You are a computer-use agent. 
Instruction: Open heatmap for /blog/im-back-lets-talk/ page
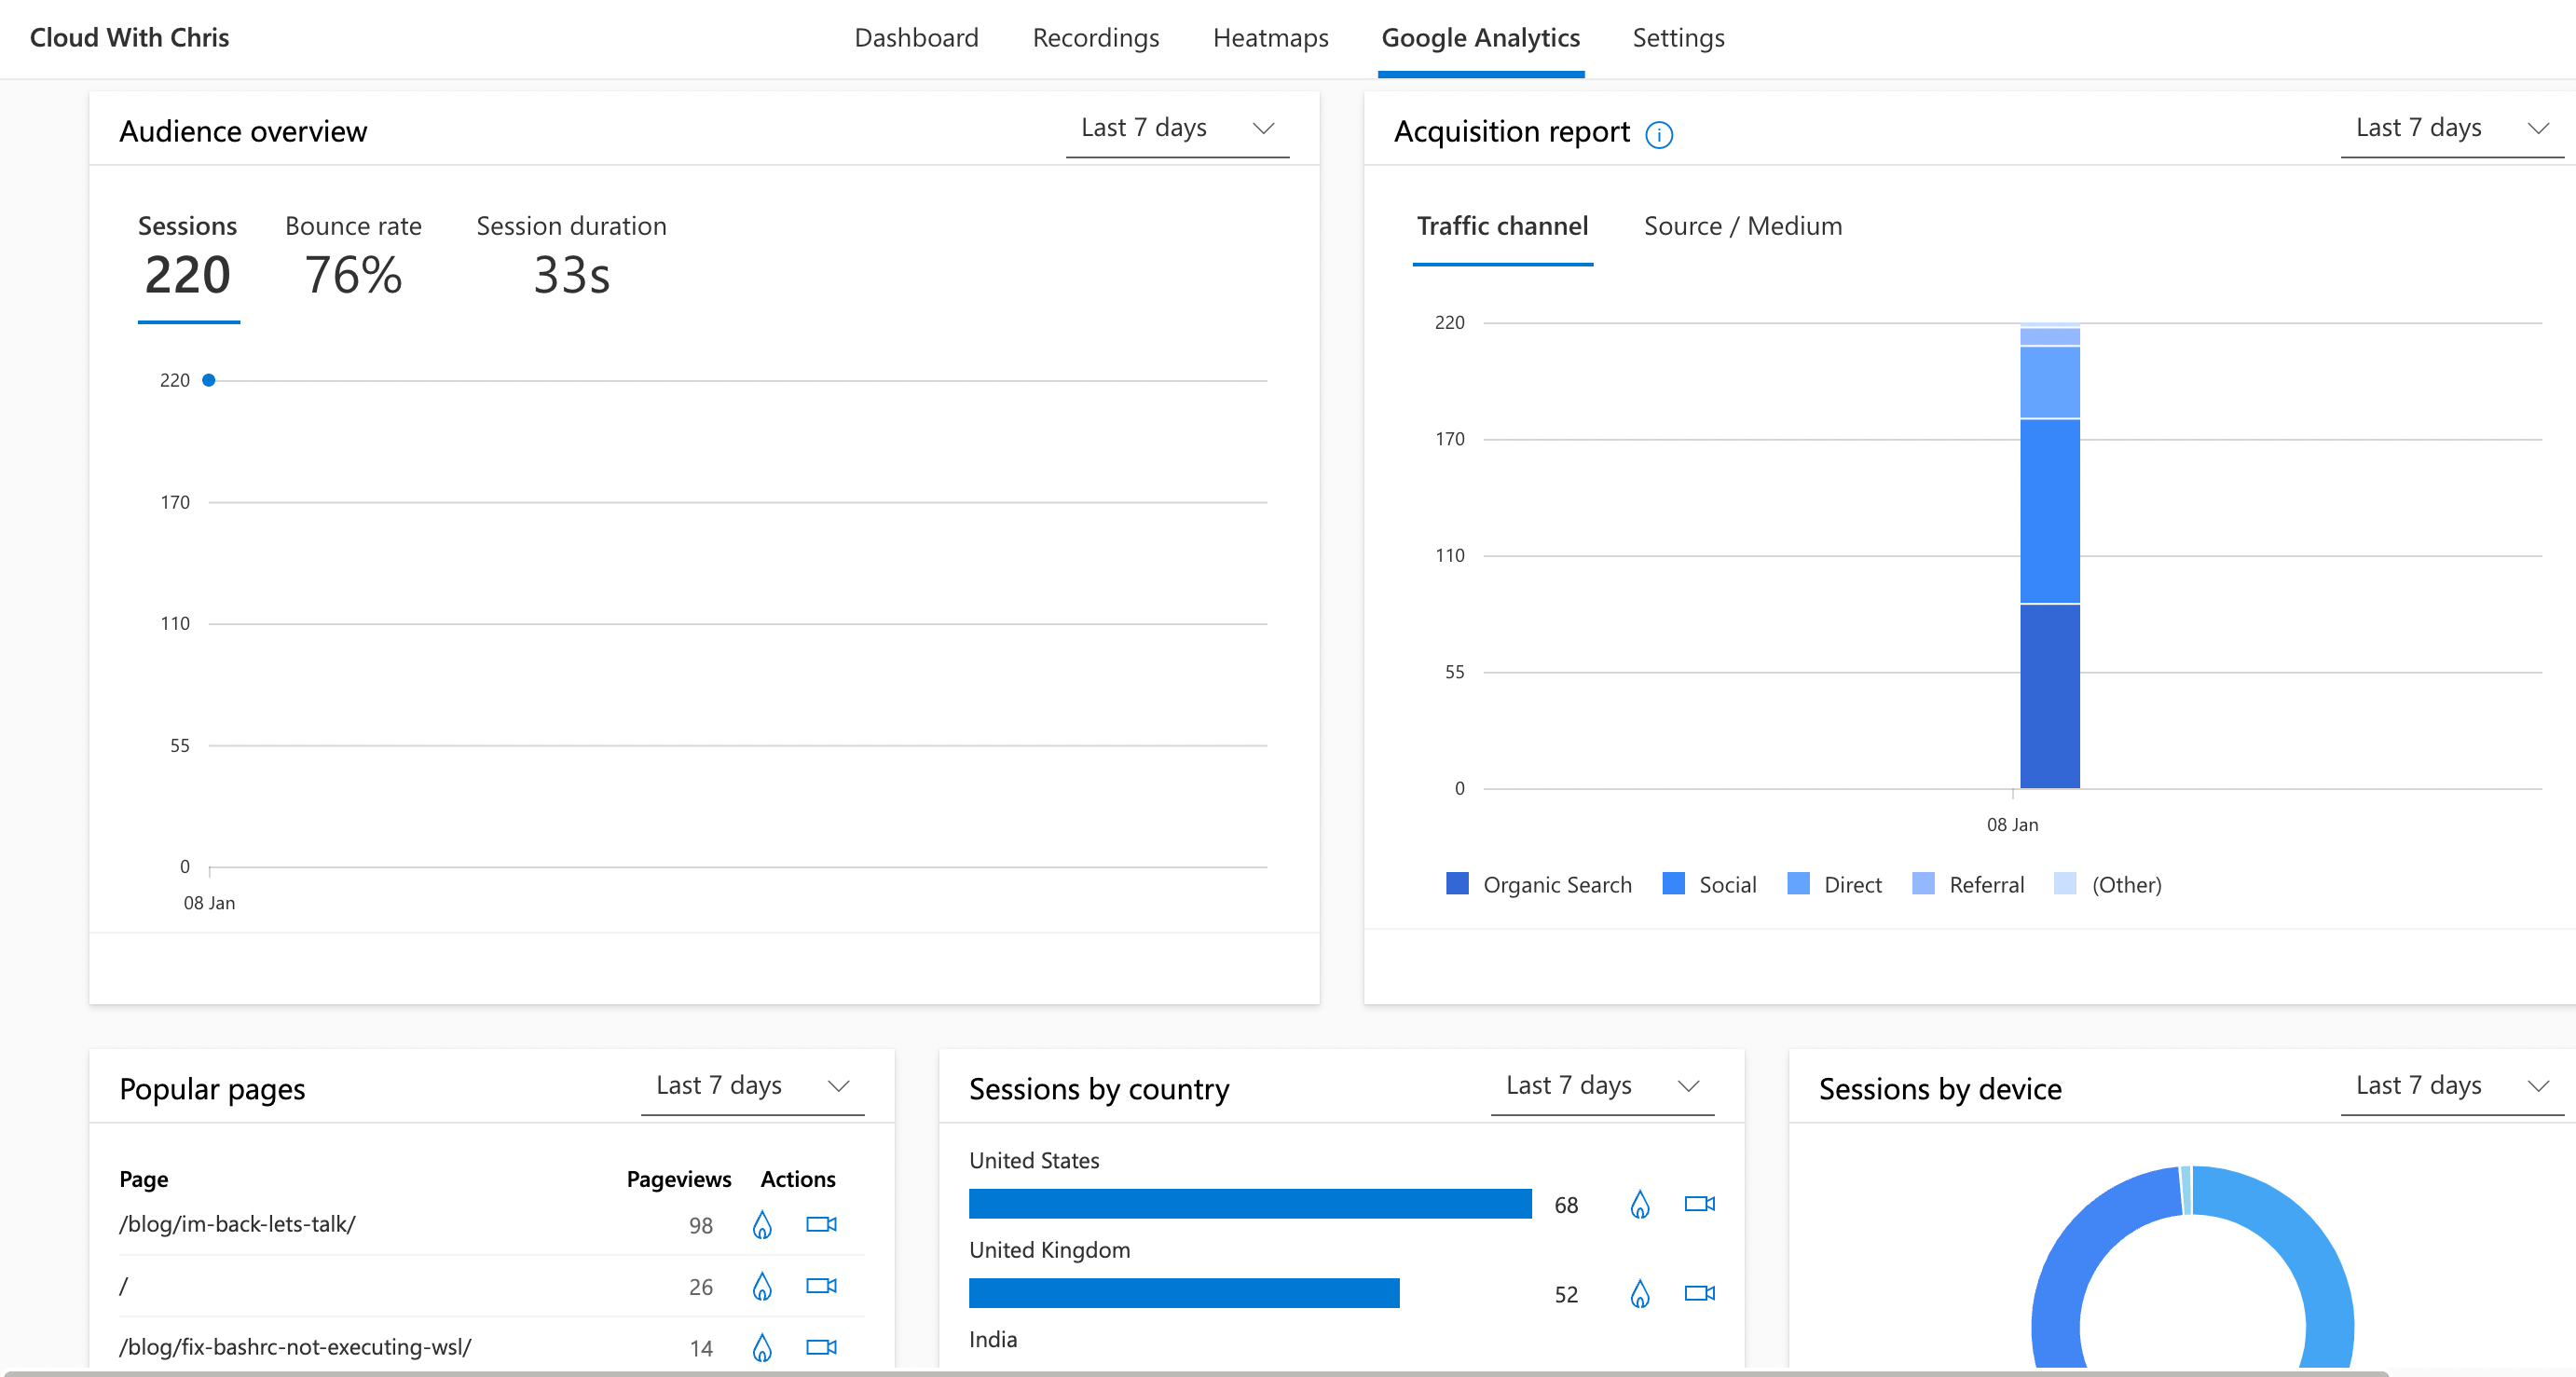pyautogui.click(x=762, y=1225)
